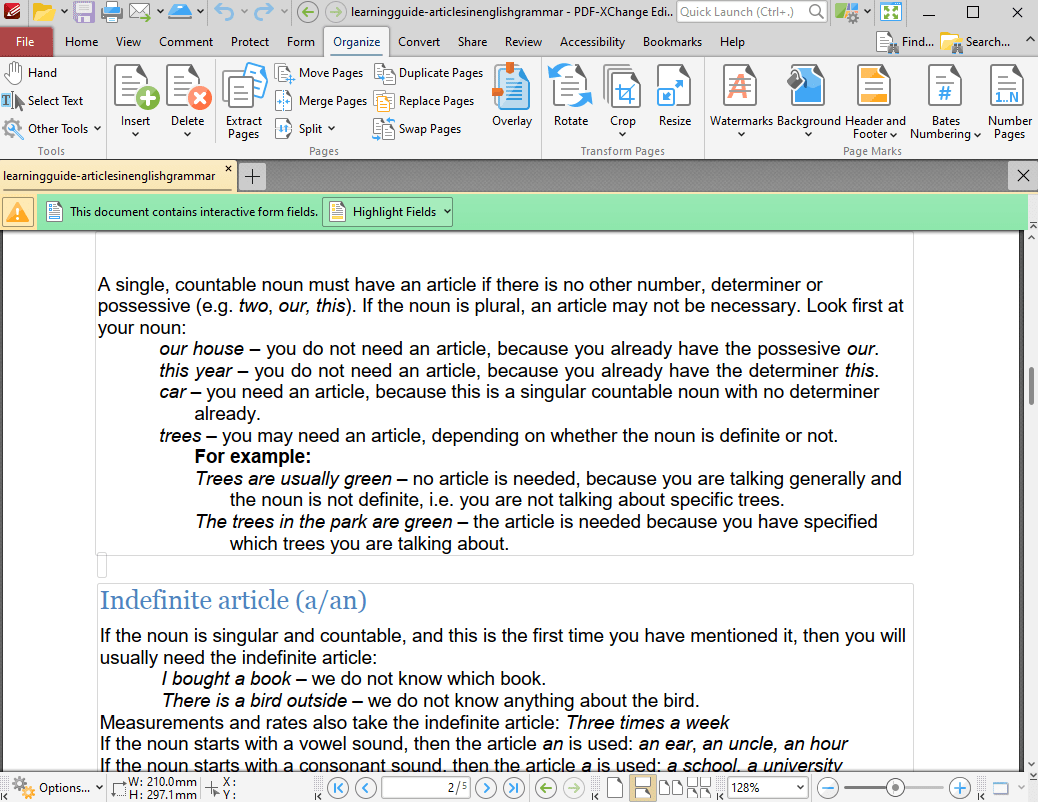Select Swap Pages in ribbon
Image resolution: width=1038 pixels, height=802 pixels.
tap(417, 129)
